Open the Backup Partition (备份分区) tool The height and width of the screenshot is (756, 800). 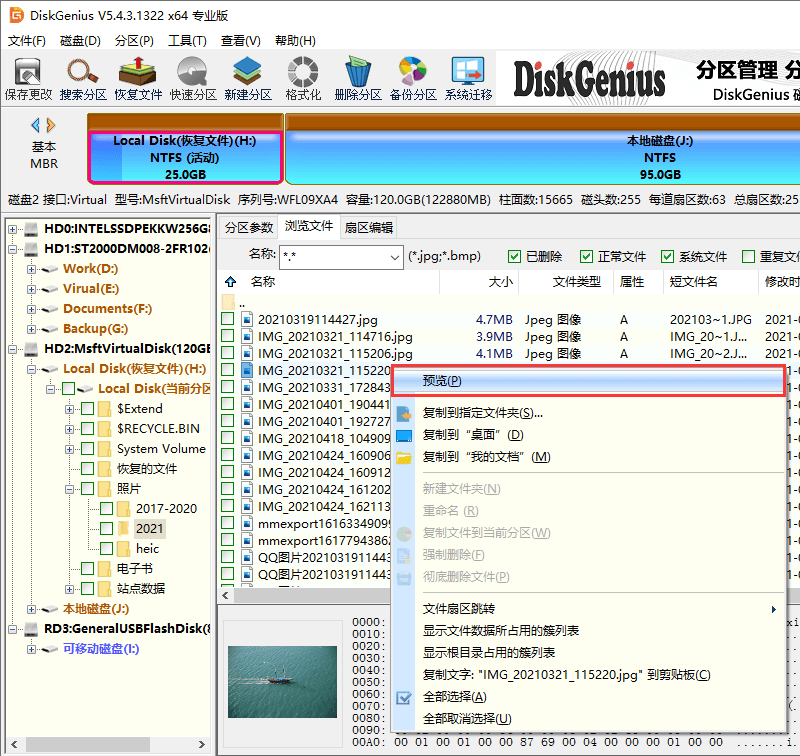pos(413,71)
